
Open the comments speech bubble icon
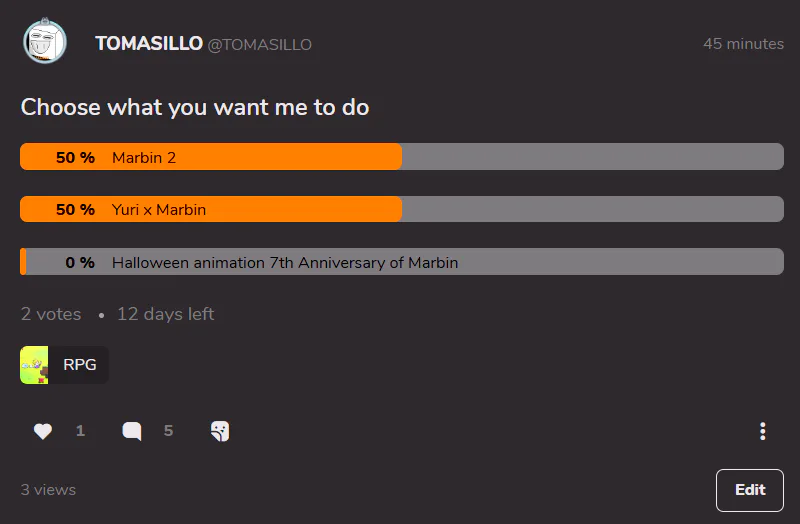pos(132,431)
